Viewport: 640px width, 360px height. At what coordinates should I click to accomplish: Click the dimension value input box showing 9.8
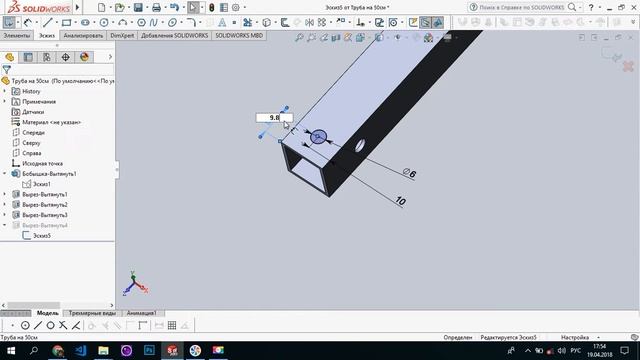tap(274, 118)
